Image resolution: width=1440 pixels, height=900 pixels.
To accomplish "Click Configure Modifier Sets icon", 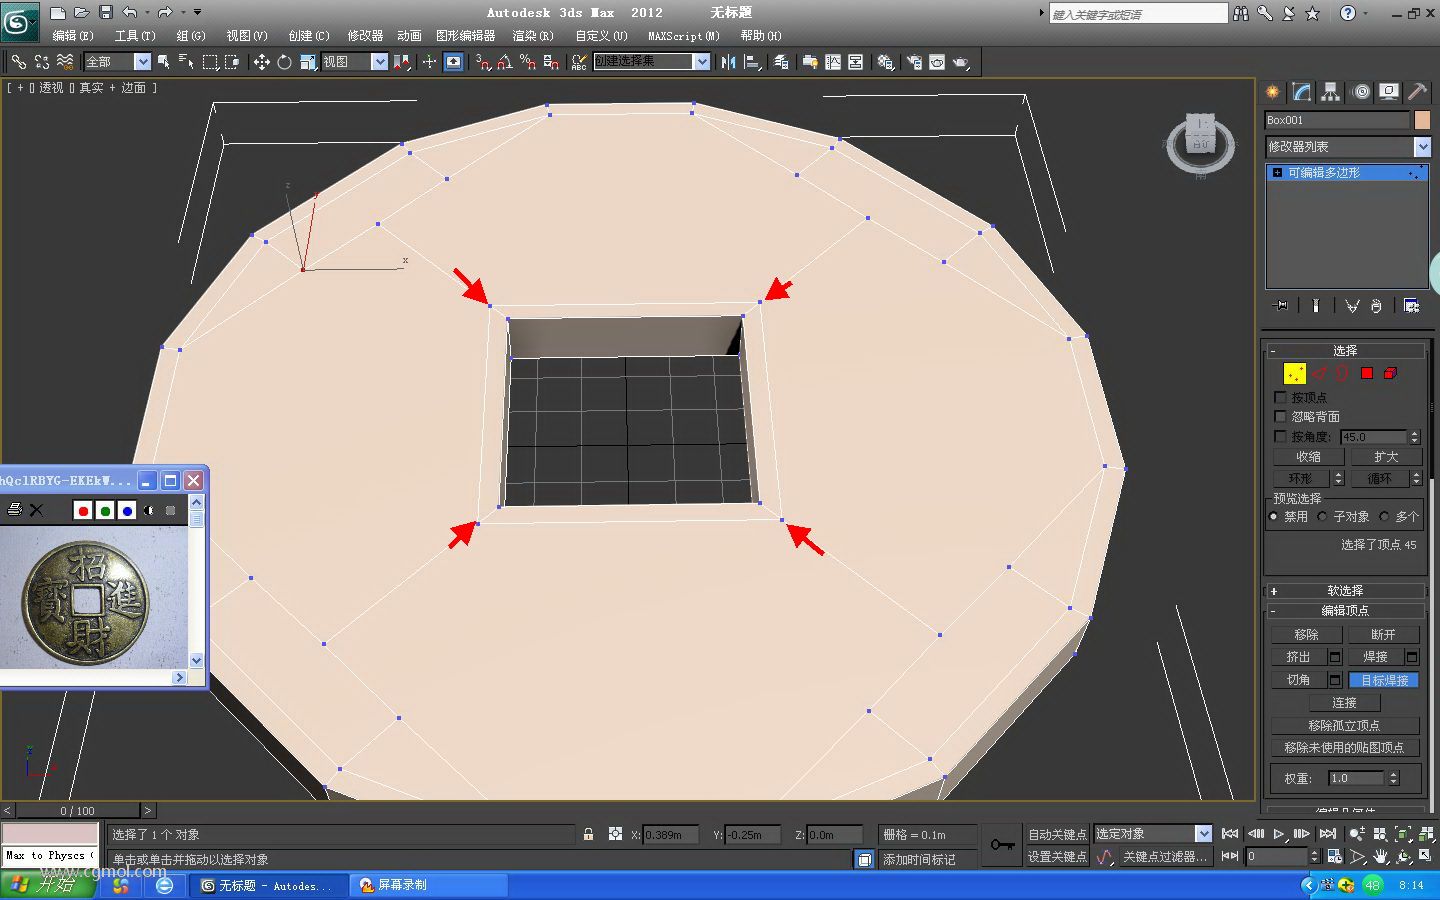I will (1412, 306).
